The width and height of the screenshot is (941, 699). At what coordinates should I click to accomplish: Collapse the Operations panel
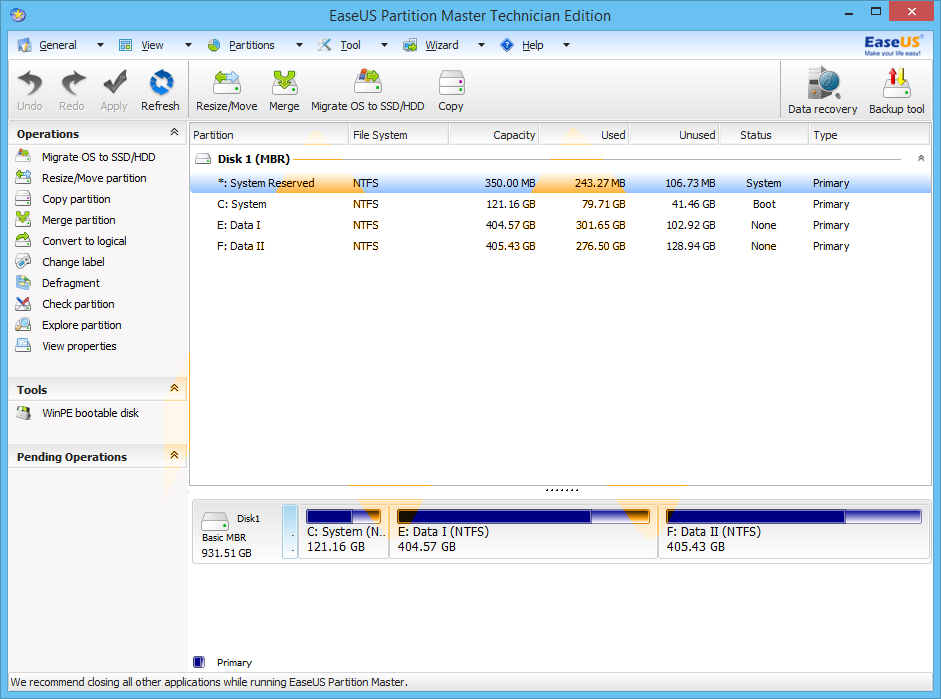click(x=174, y=132)
